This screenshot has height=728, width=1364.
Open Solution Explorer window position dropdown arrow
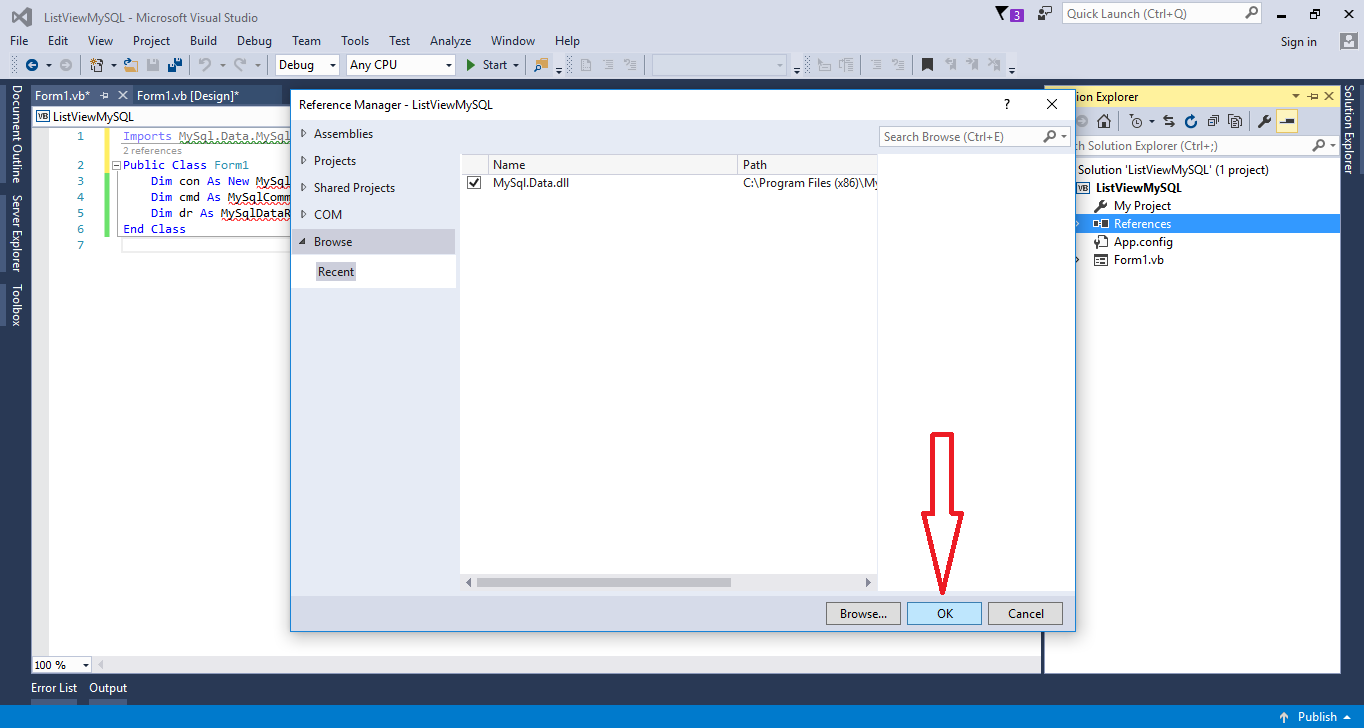point(1296,96)
